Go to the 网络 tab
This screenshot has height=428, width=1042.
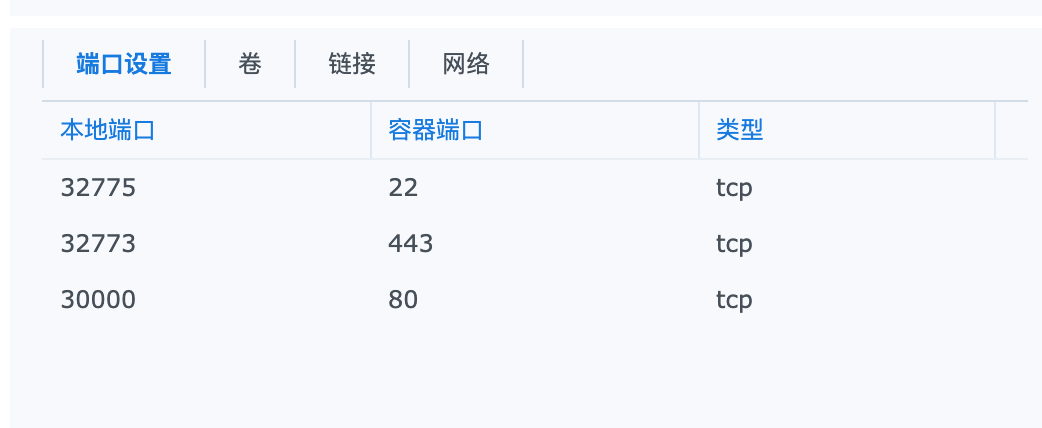pyautogui.click(x=466, y=65)
